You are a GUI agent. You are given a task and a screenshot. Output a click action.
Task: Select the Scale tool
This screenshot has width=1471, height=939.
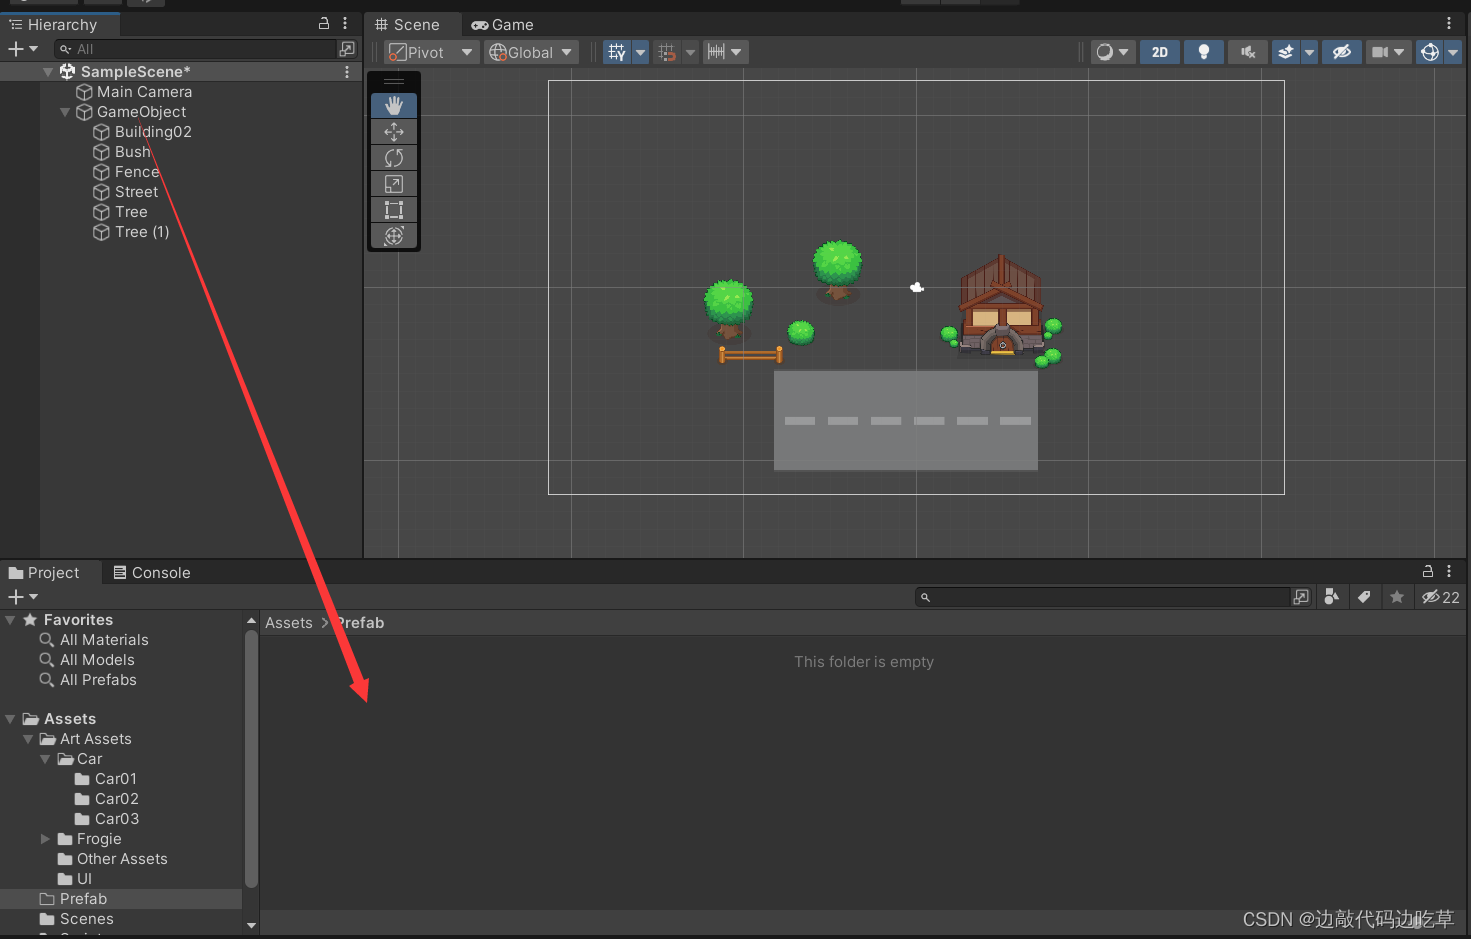click(394, 184)
